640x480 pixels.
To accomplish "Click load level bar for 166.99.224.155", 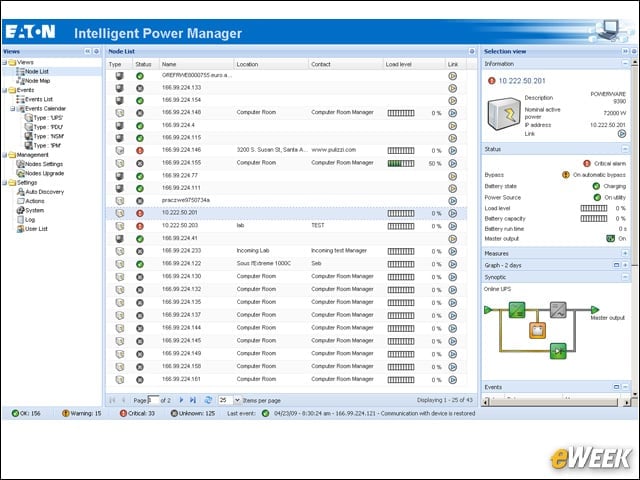I will (401, 164).
